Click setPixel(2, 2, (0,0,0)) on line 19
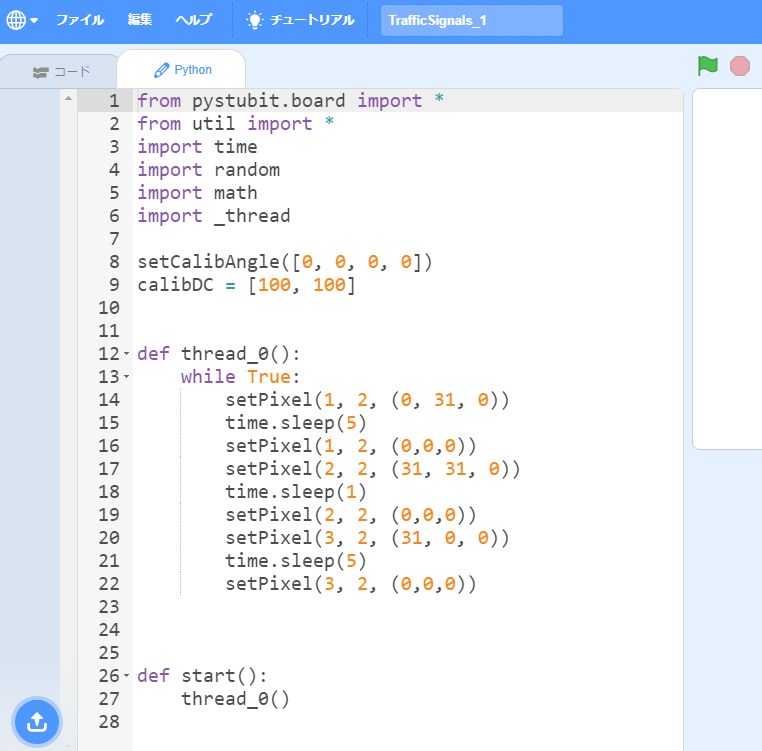Screen dimensions: 762x751 [x=351, y=514]
